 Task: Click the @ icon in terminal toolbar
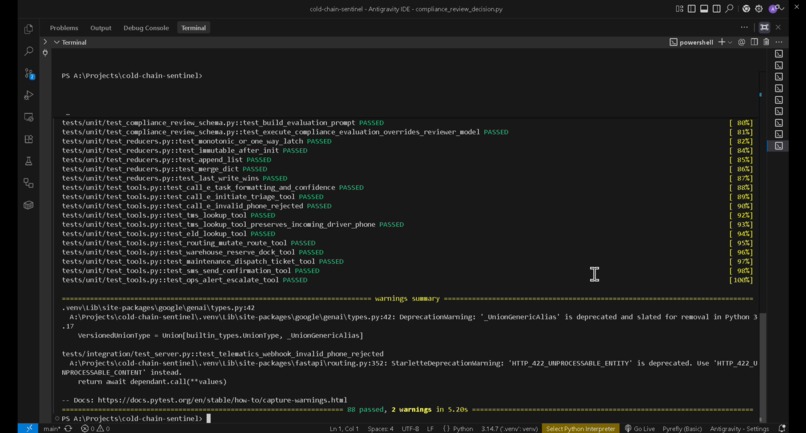click(741, 42)
